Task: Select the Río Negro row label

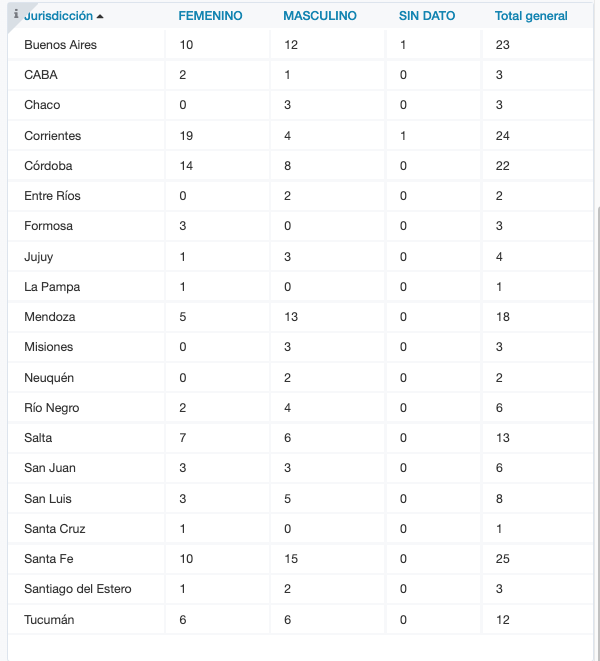Action: [52, 408]
